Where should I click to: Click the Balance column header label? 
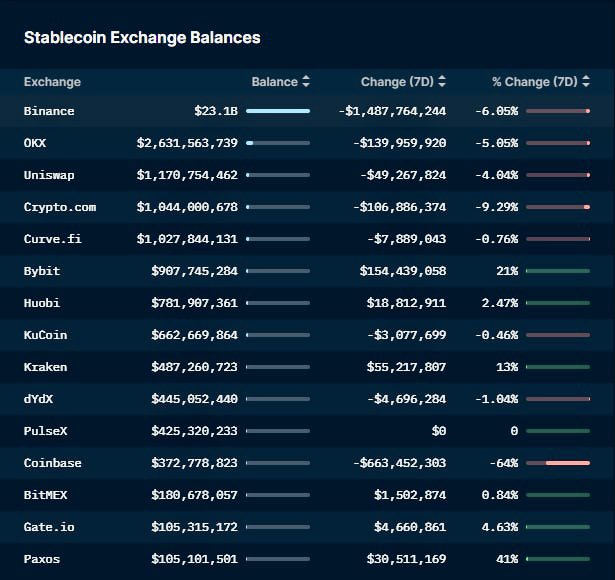tap(275, 82)
